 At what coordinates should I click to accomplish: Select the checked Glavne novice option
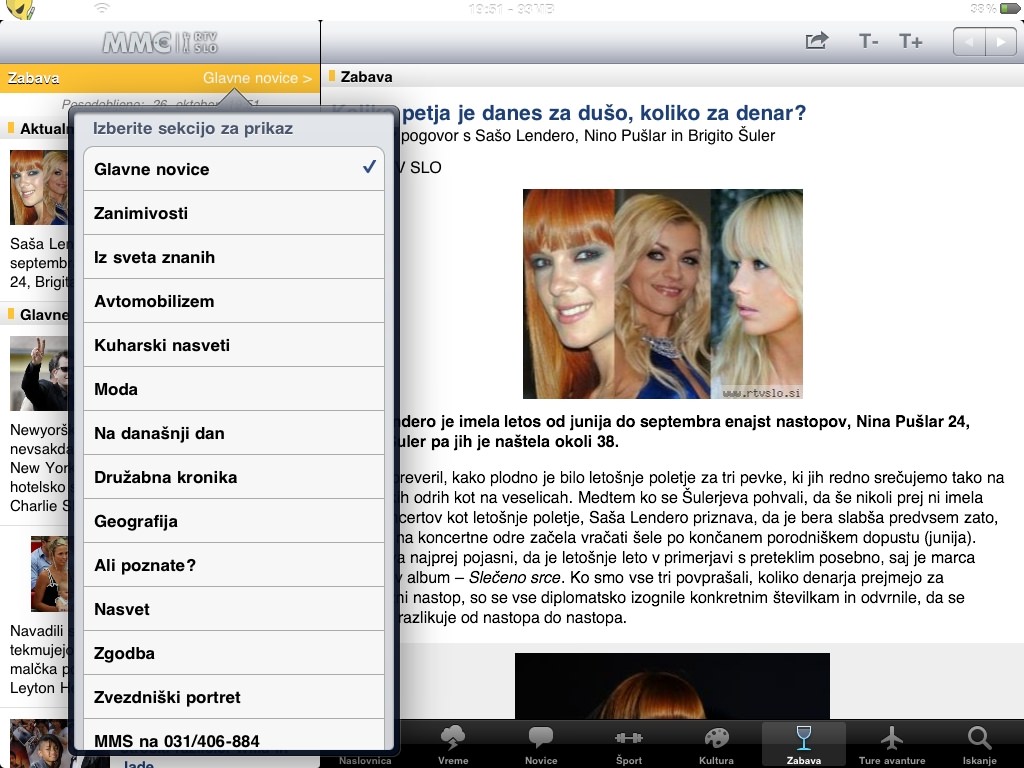pyautogui.click(x=234, y=169)
